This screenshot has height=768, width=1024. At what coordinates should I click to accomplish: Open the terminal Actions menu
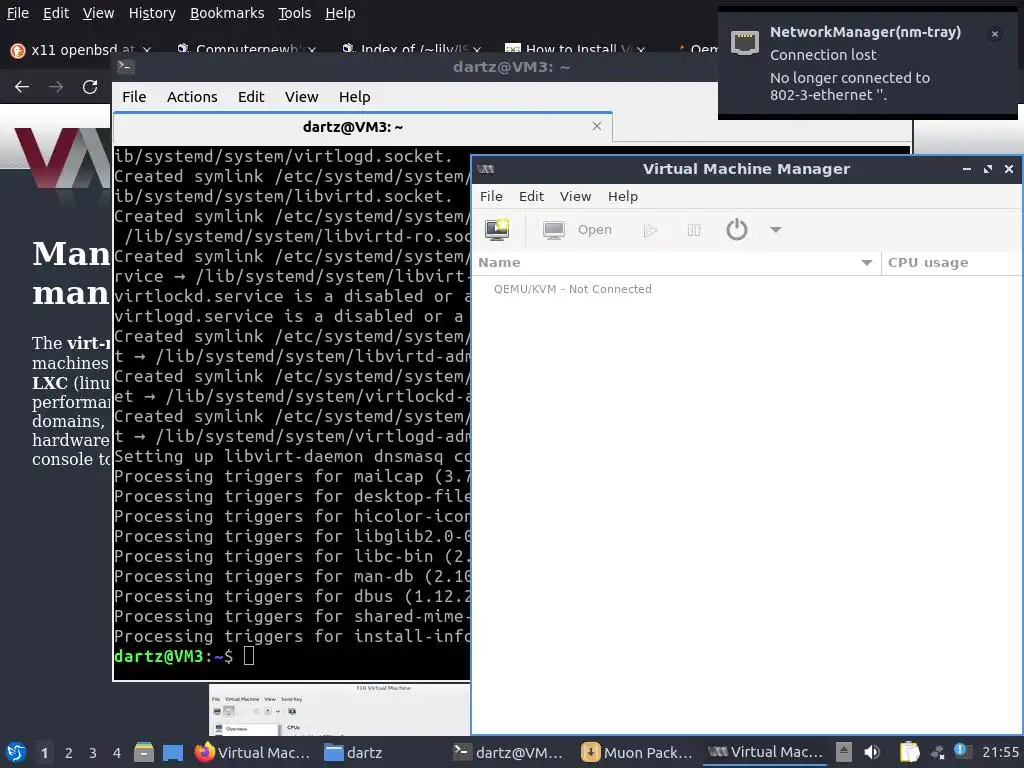(192, 97)
